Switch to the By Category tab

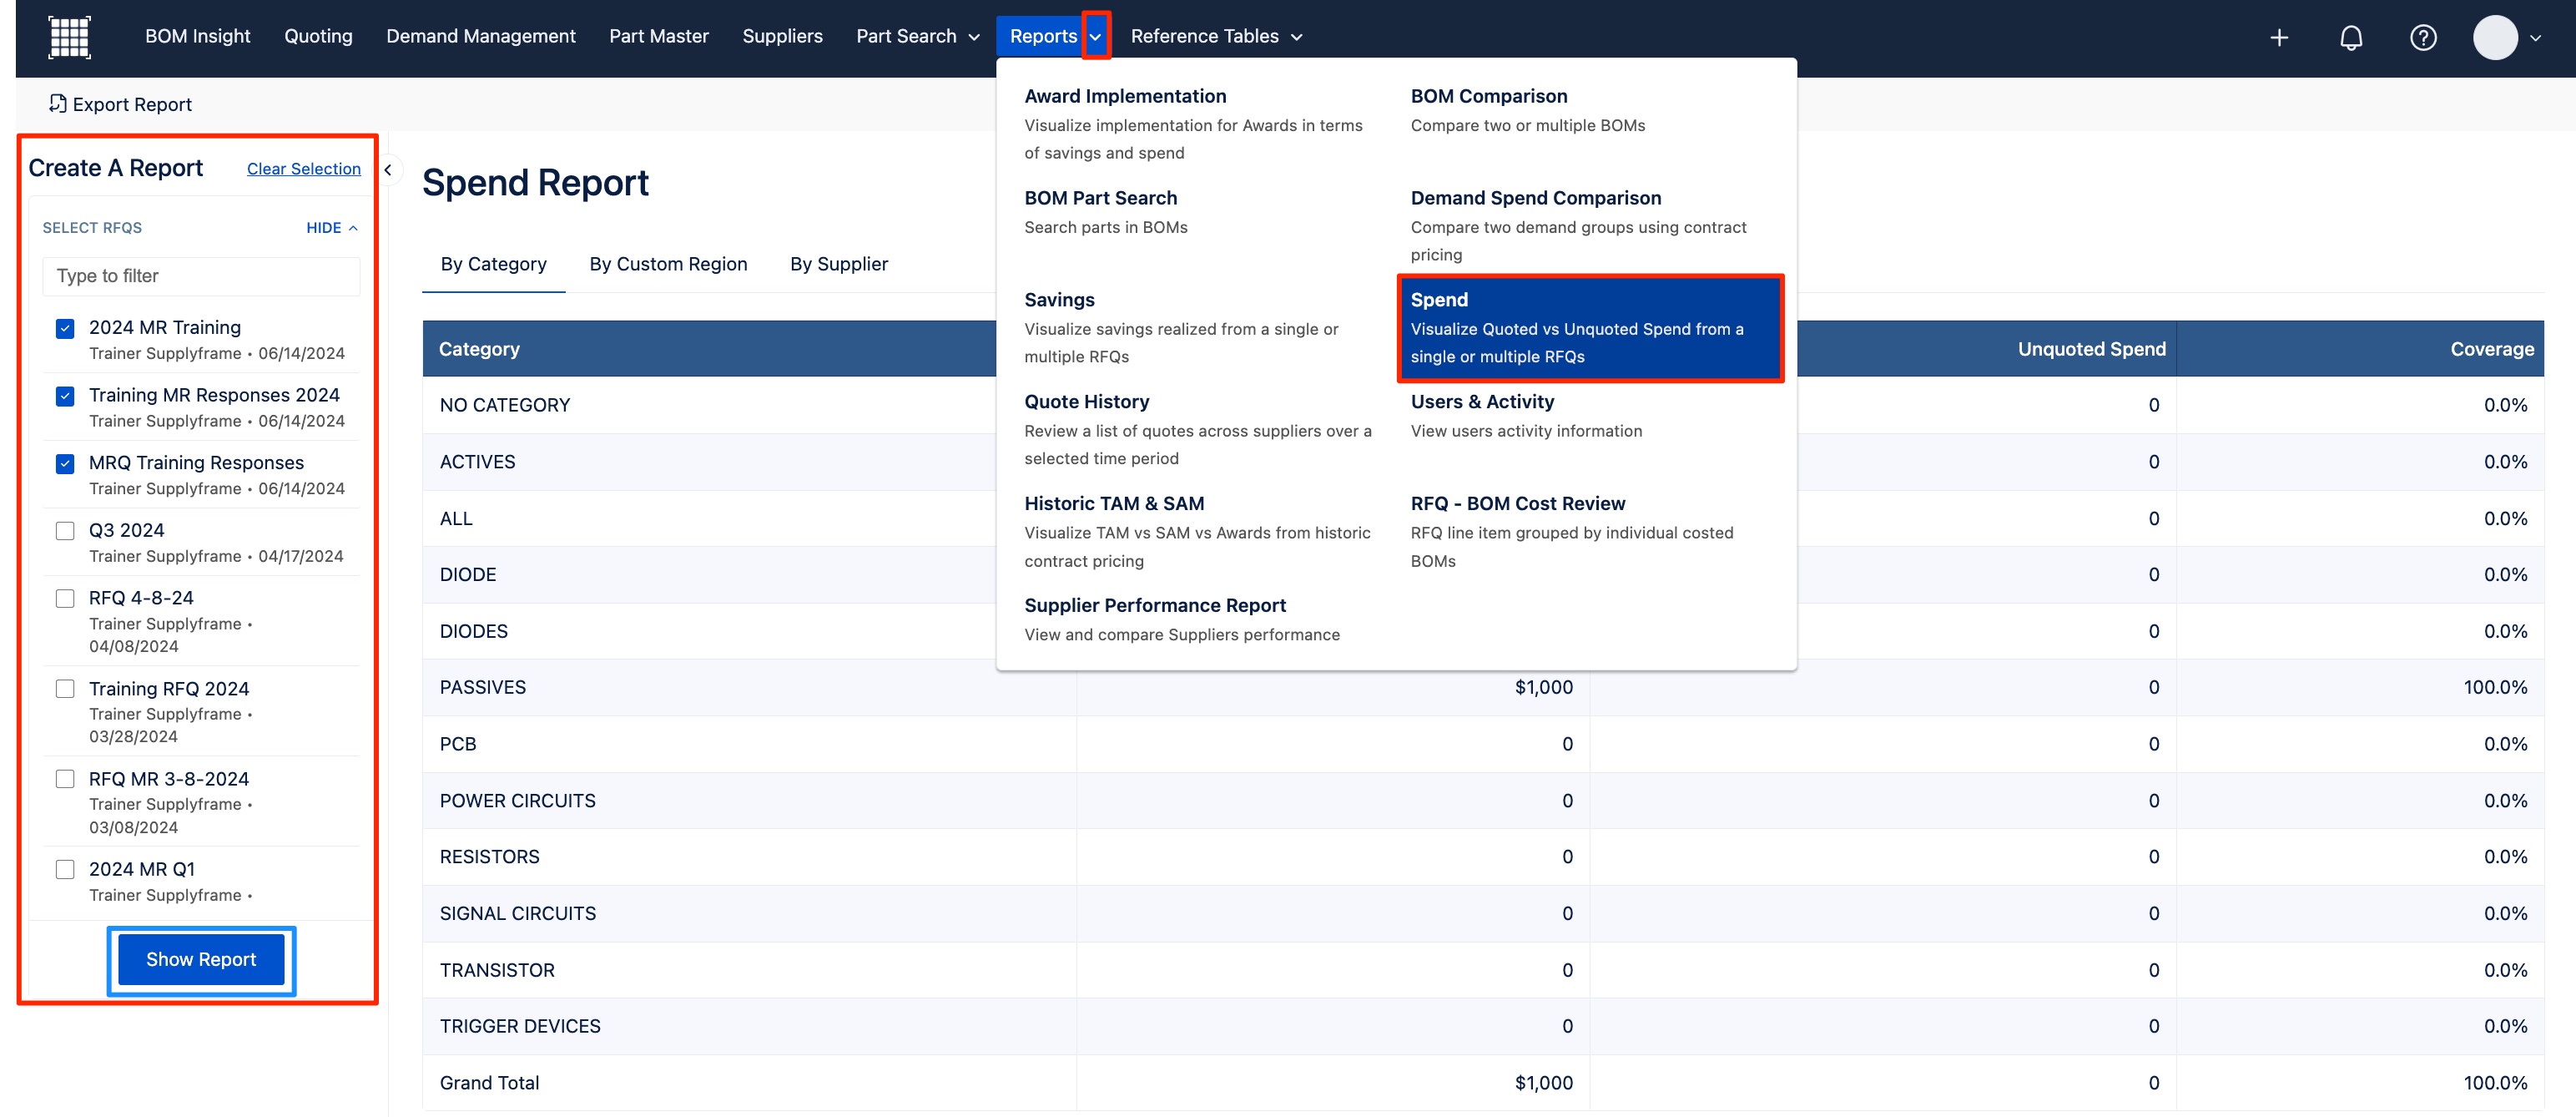pyautogui.click(x=494, y=265)
